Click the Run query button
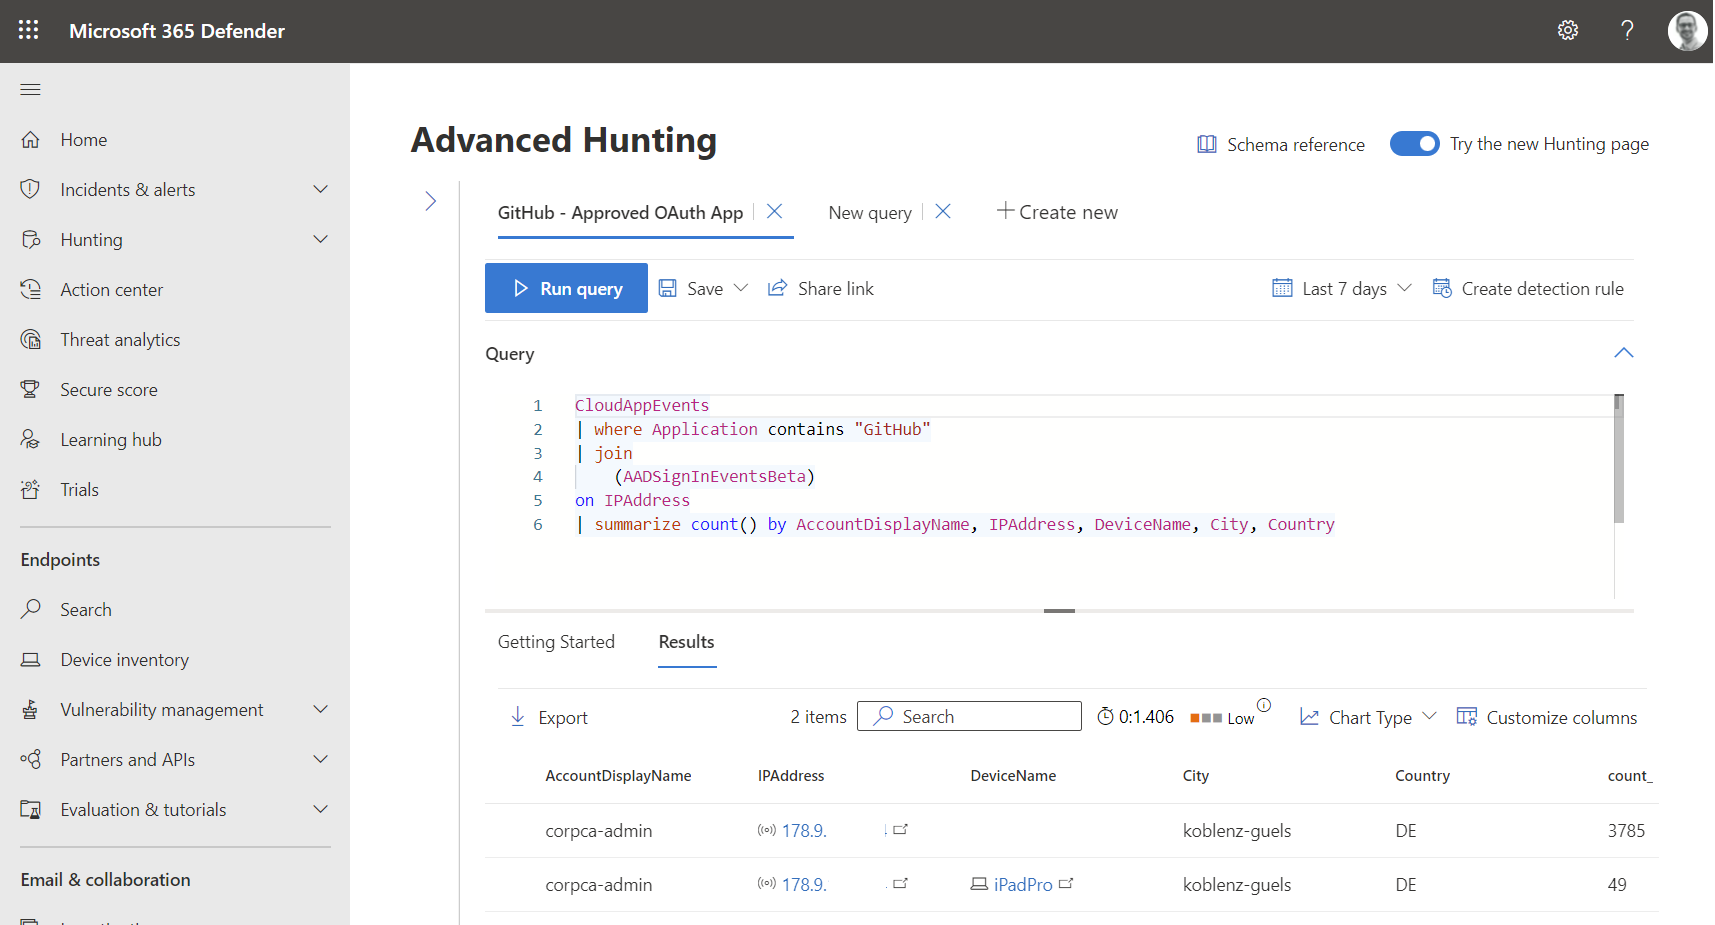The image size is (1715, 925). 566,289
